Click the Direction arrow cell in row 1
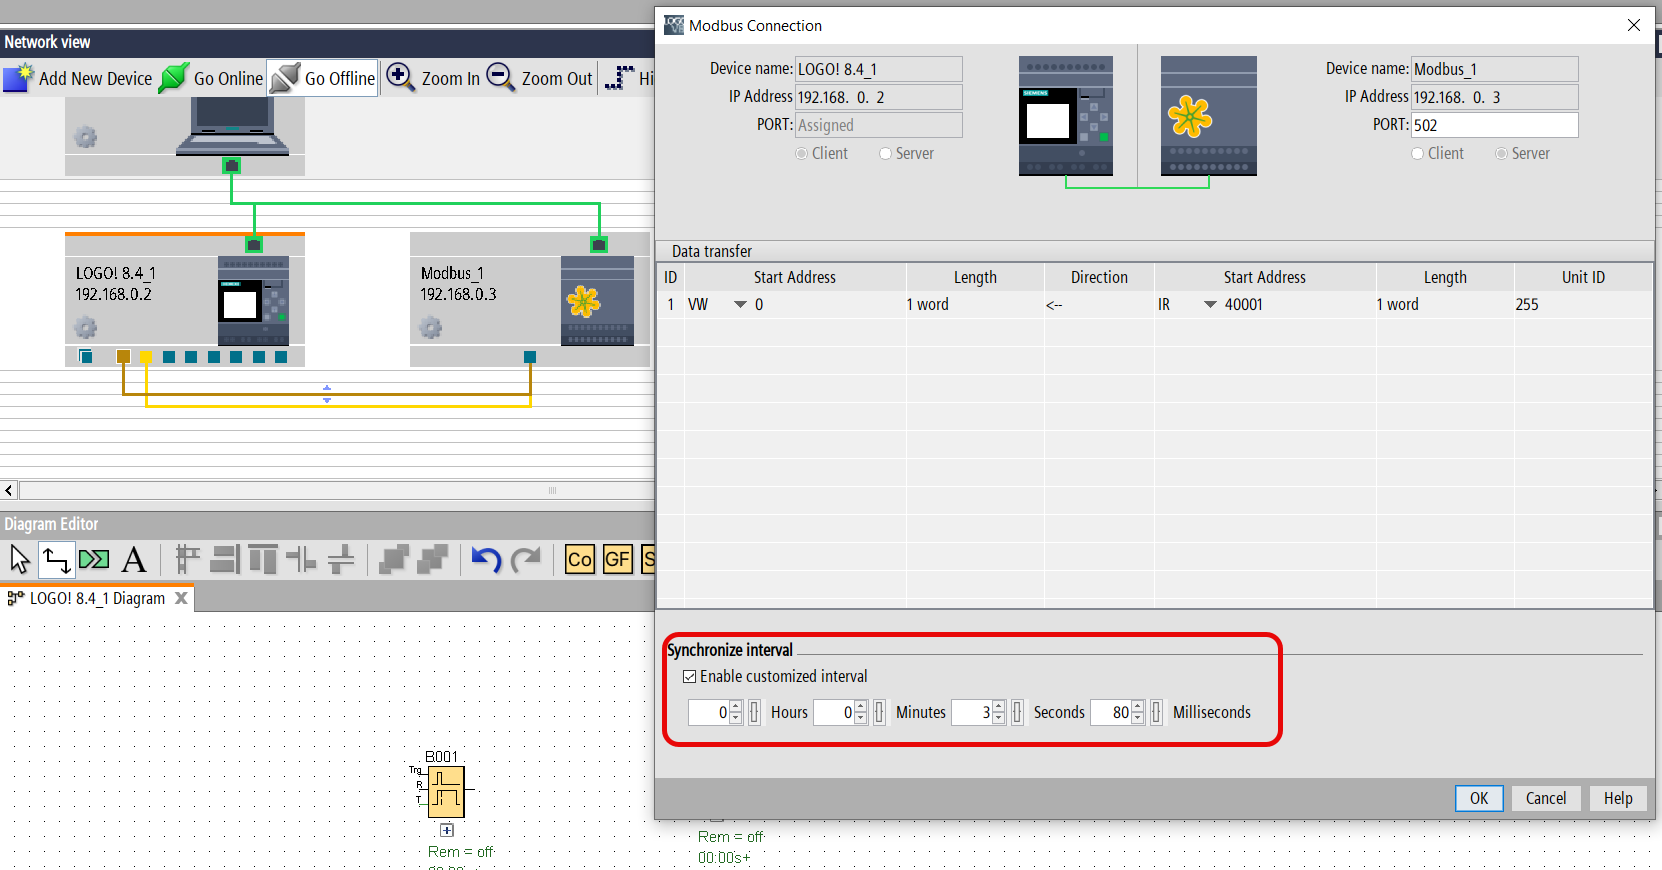The height and width of the screenshot is (870, 1662). coord(1099,305)
